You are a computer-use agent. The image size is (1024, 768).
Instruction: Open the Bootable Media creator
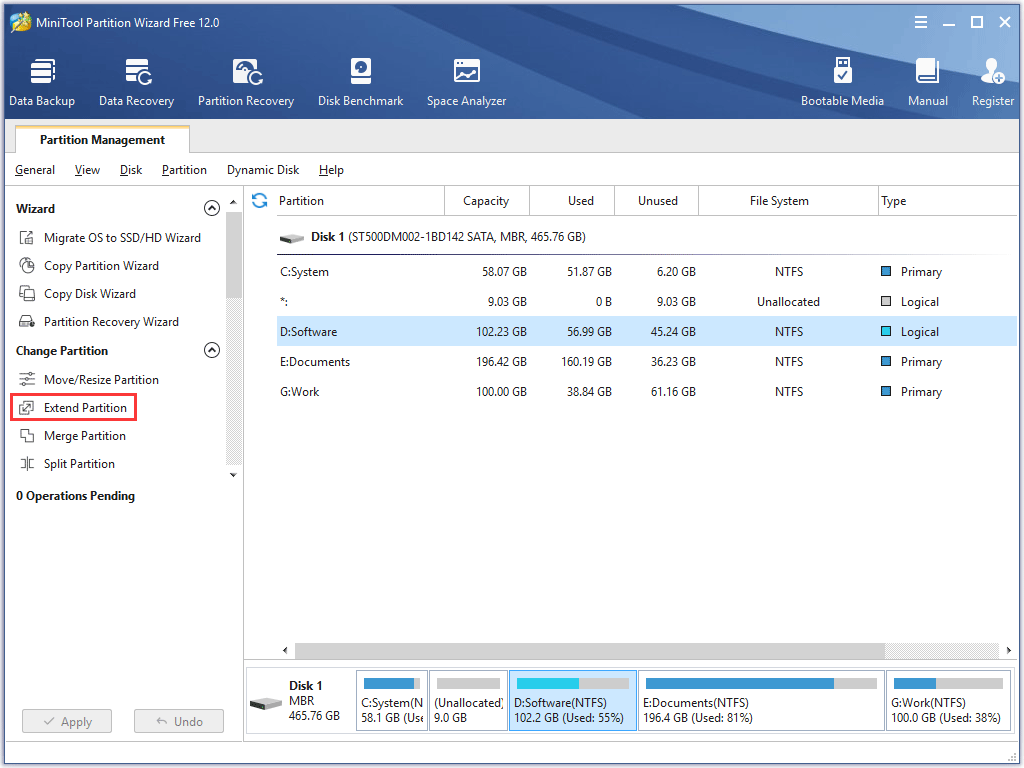pos(843,80)
